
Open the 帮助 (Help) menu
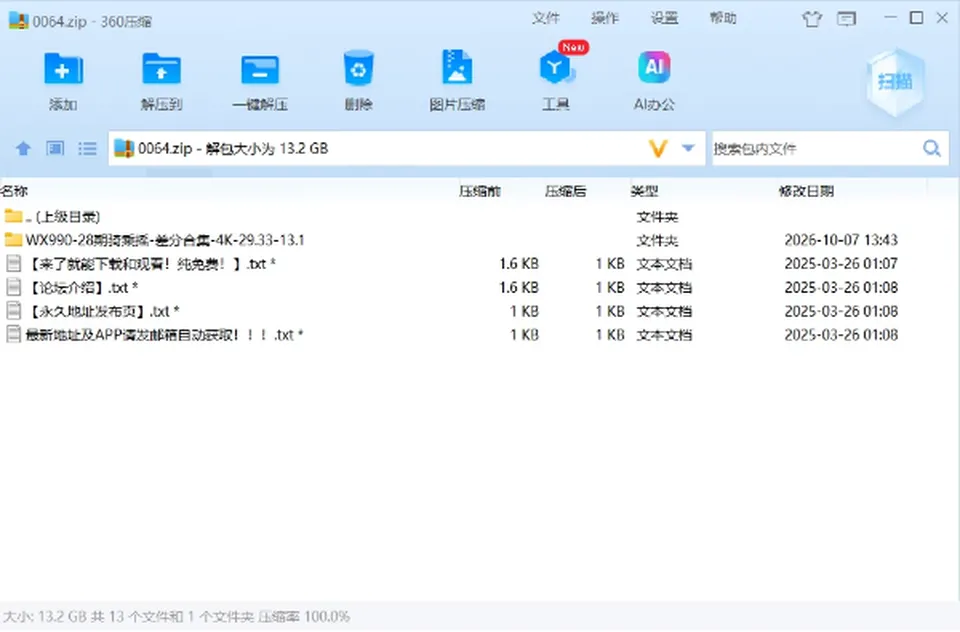click(x=723, y=18)
